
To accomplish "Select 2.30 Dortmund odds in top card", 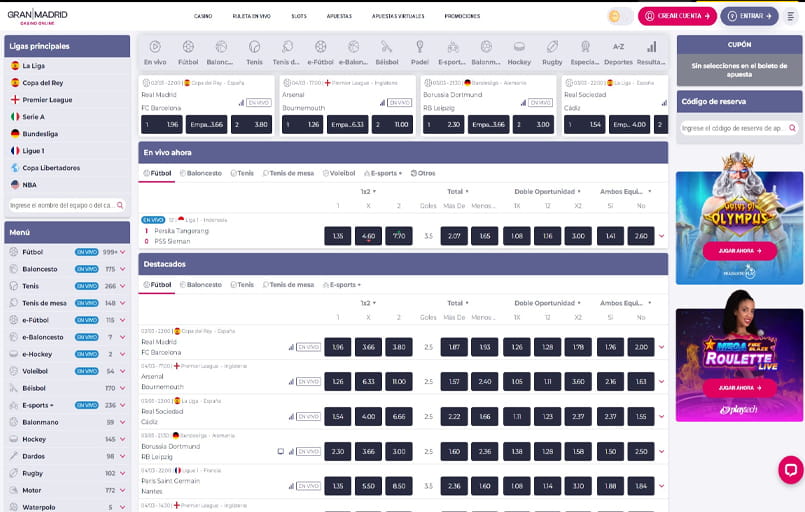I will 443,124.
